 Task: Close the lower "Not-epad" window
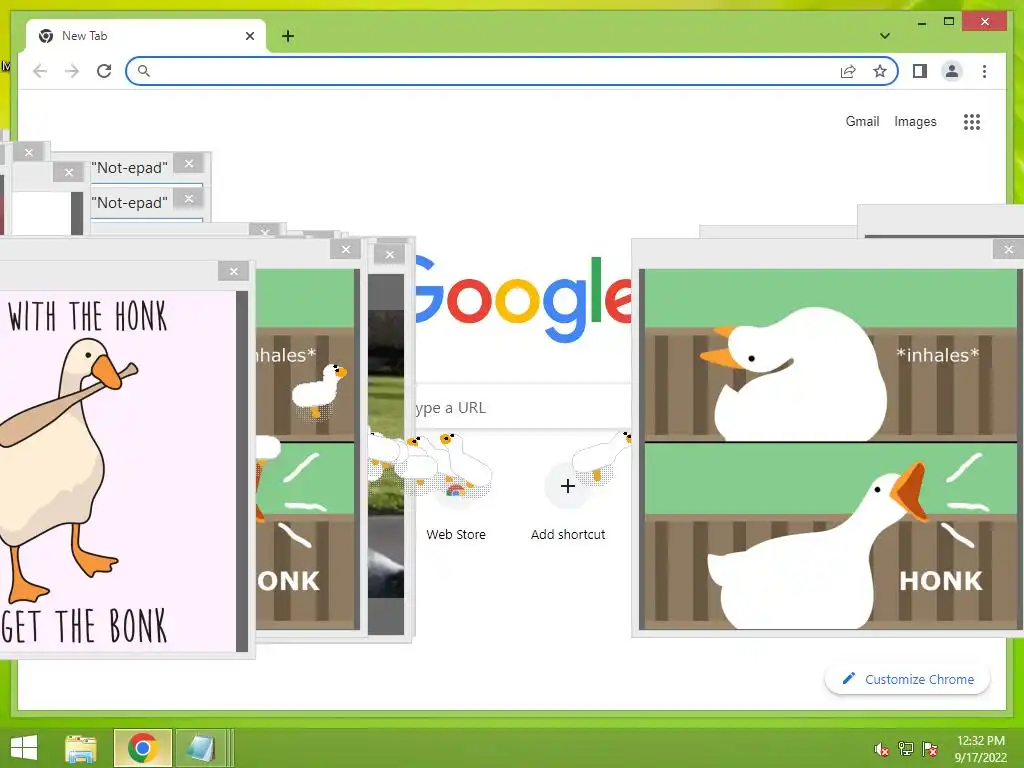click(189, 199)
